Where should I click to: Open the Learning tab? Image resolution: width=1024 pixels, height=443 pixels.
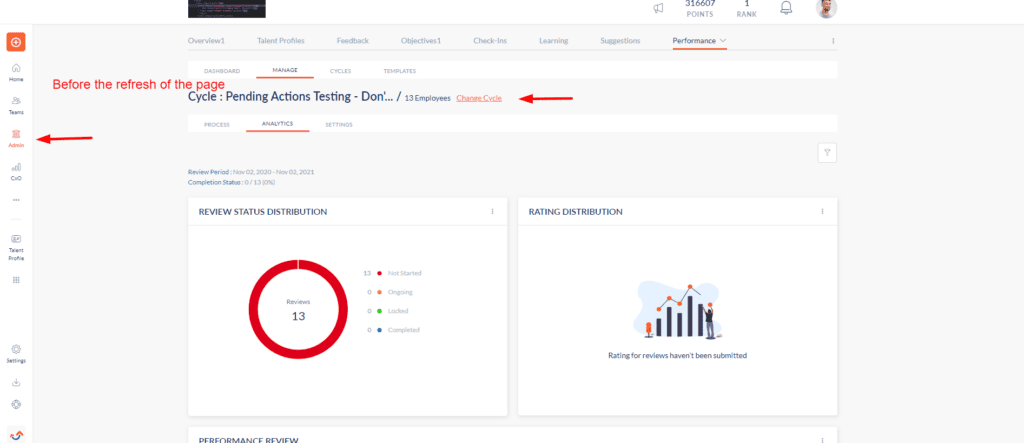pos(553,41)
